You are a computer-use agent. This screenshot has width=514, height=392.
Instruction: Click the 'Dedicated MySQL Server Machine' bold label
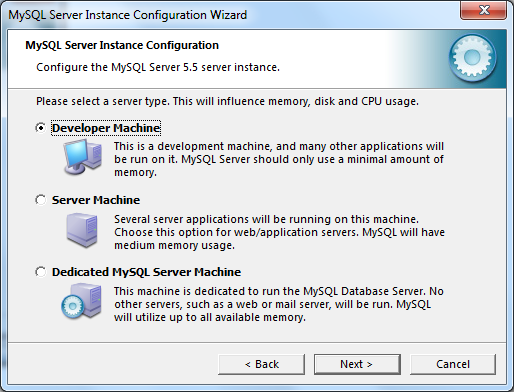point(146,272)
